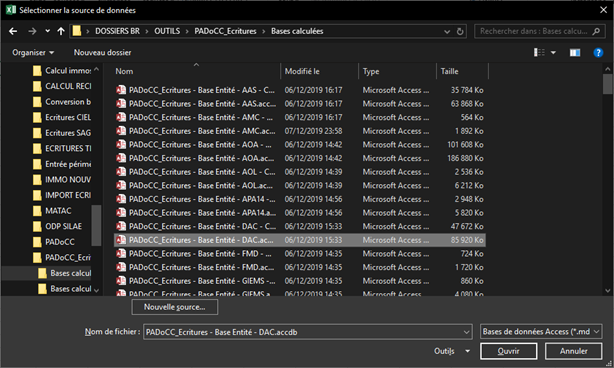Select the AAS - C... file sized 35 784 Ko

click(300, 90)
